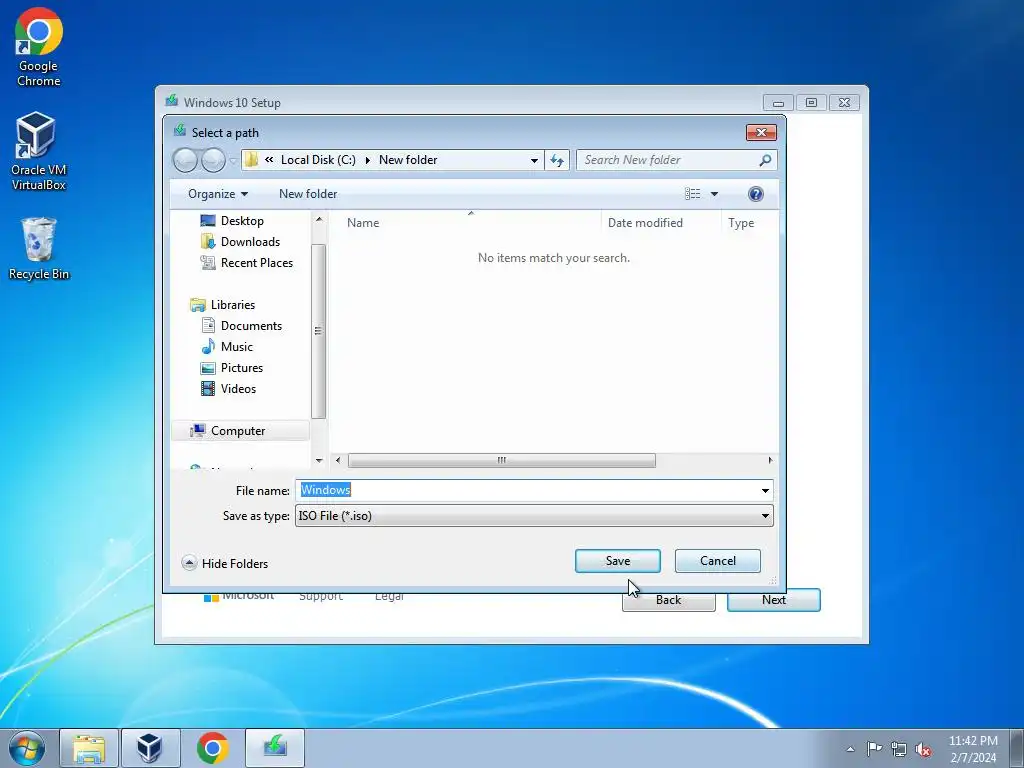
Task: Click Back in Windows 10 Setup window
Action: [x=669, y=600]
